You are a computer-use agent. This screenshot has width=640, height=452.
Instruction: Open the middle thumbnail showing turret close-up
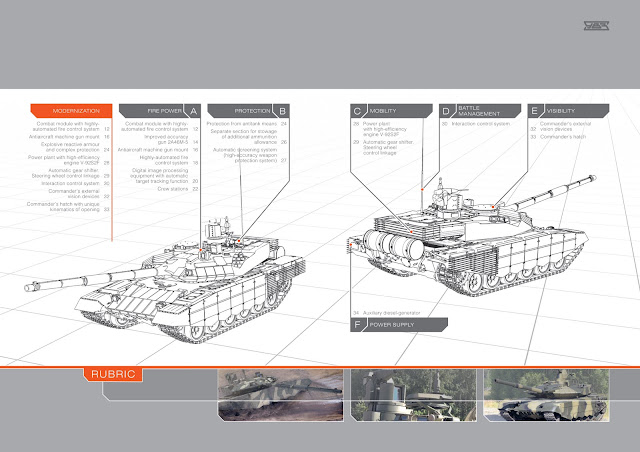[413, 395]
